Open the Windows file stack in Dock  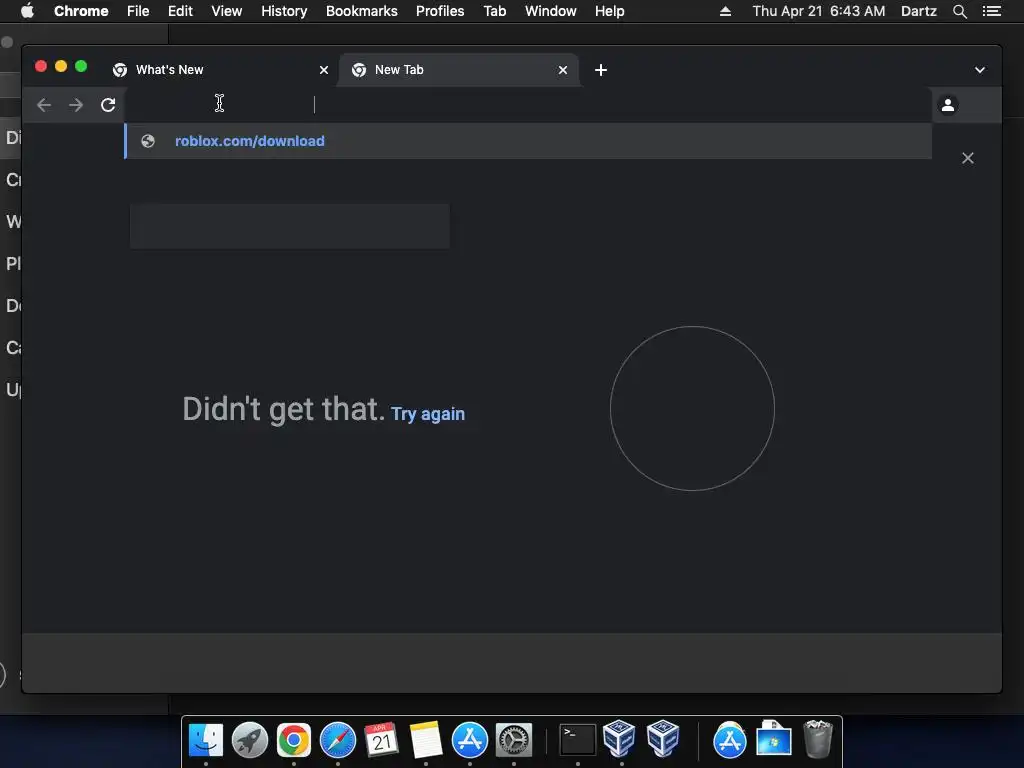(x=774, y=739)
